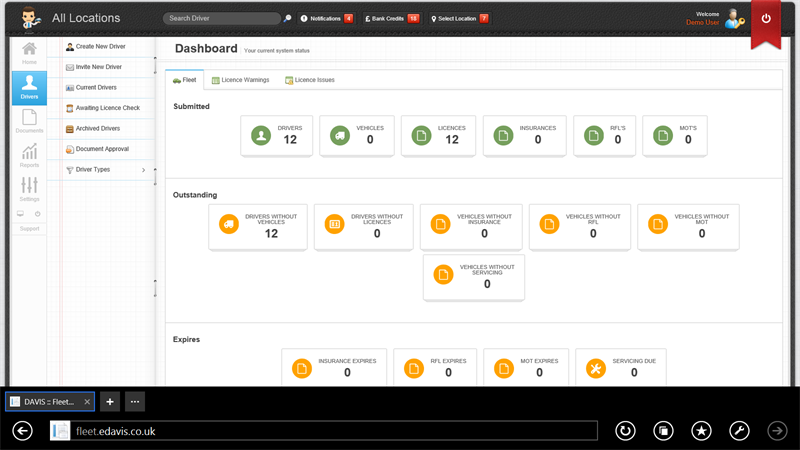Click the browser favorites star icon

click(x=701, y=430)
